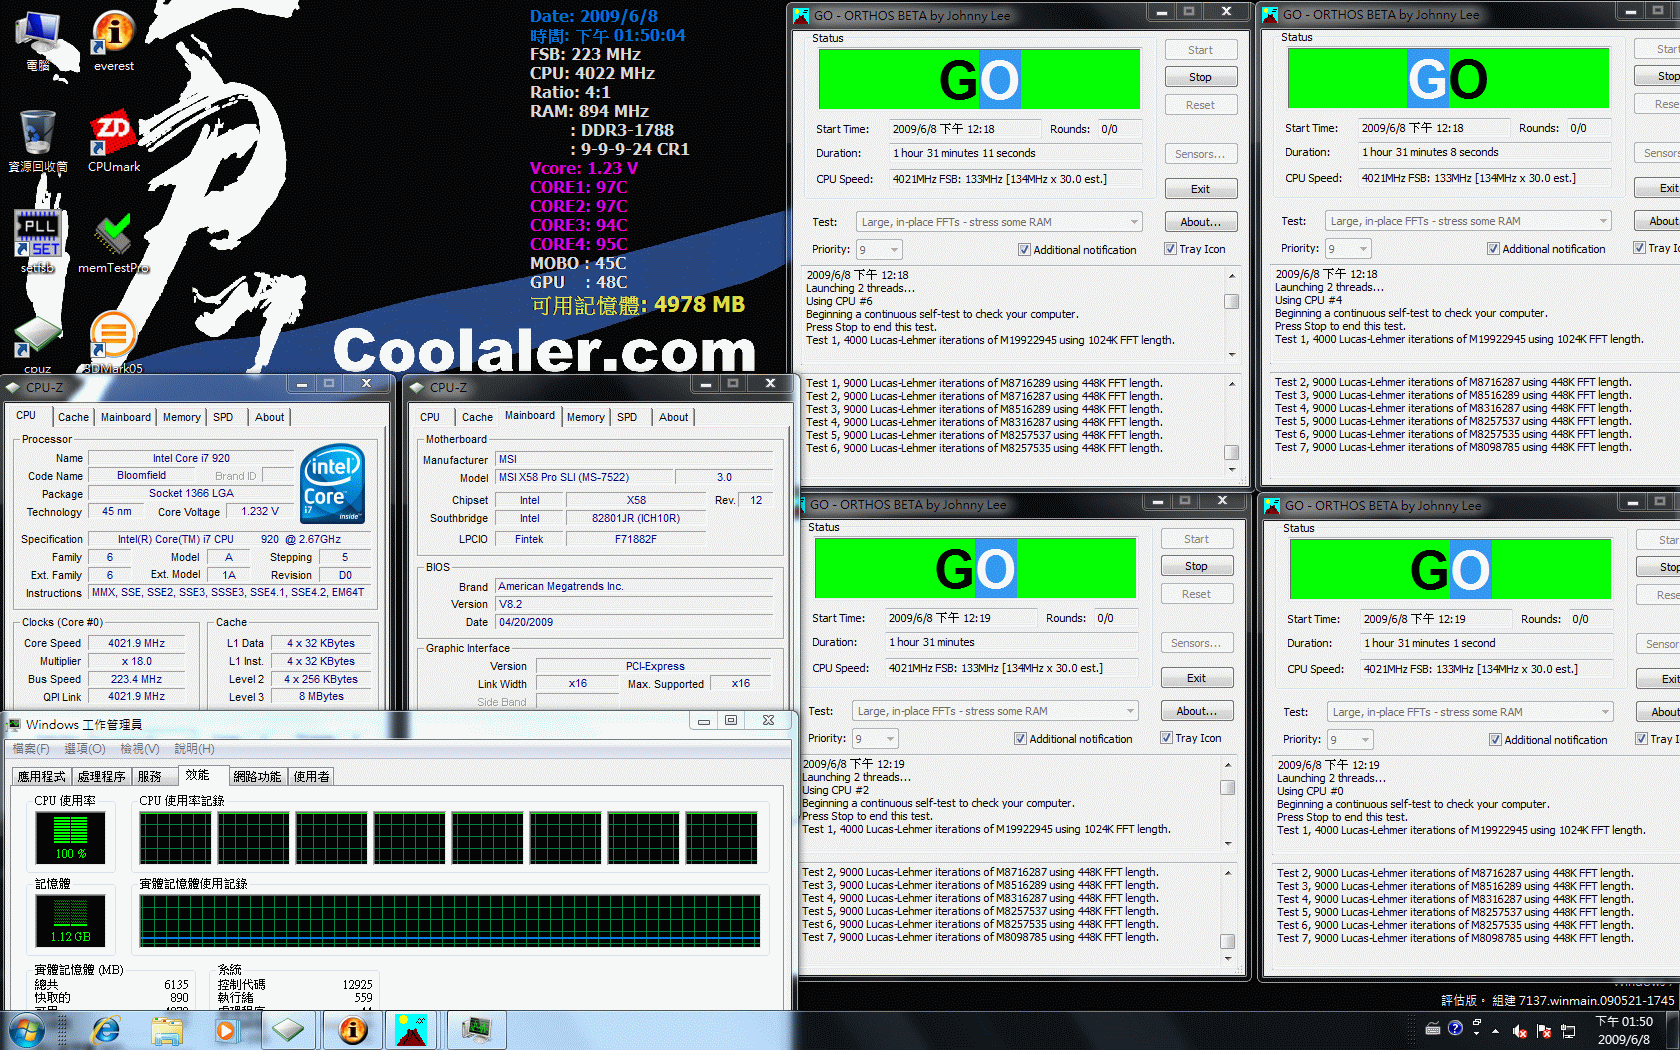Click upper log scrollbar thumb, ORTHOS CPU #6
The width and height of the screenshot is (1680, 1050).
point(1232,301)
